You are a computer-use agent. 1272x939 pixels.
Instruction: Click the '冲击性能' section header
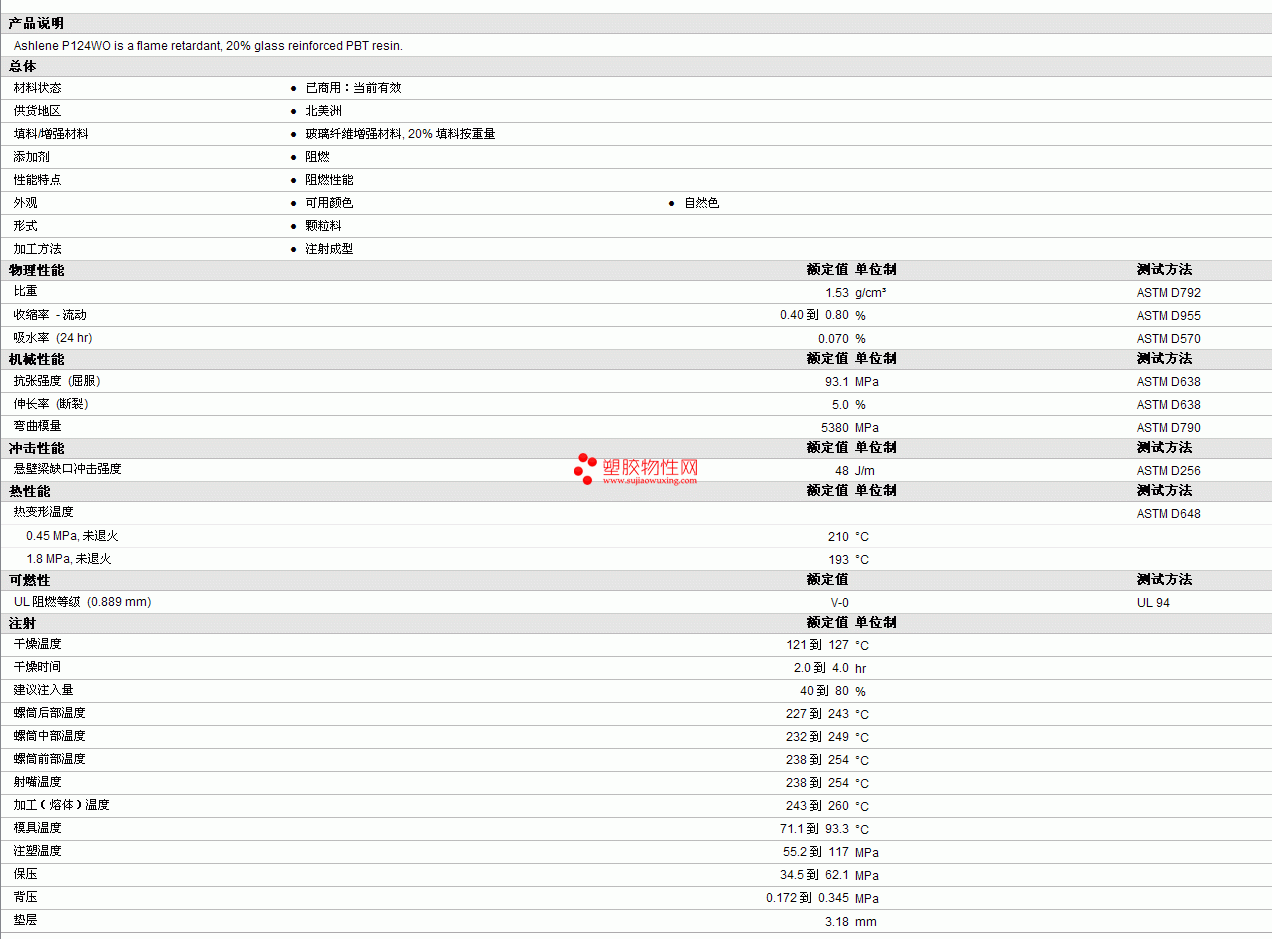[36, 448]
